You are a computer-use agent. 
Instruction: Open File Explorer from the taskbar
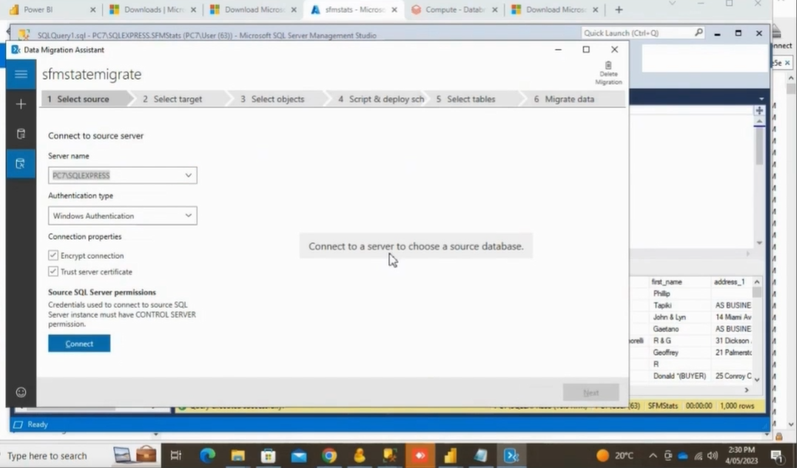click(x=238, y=455)
